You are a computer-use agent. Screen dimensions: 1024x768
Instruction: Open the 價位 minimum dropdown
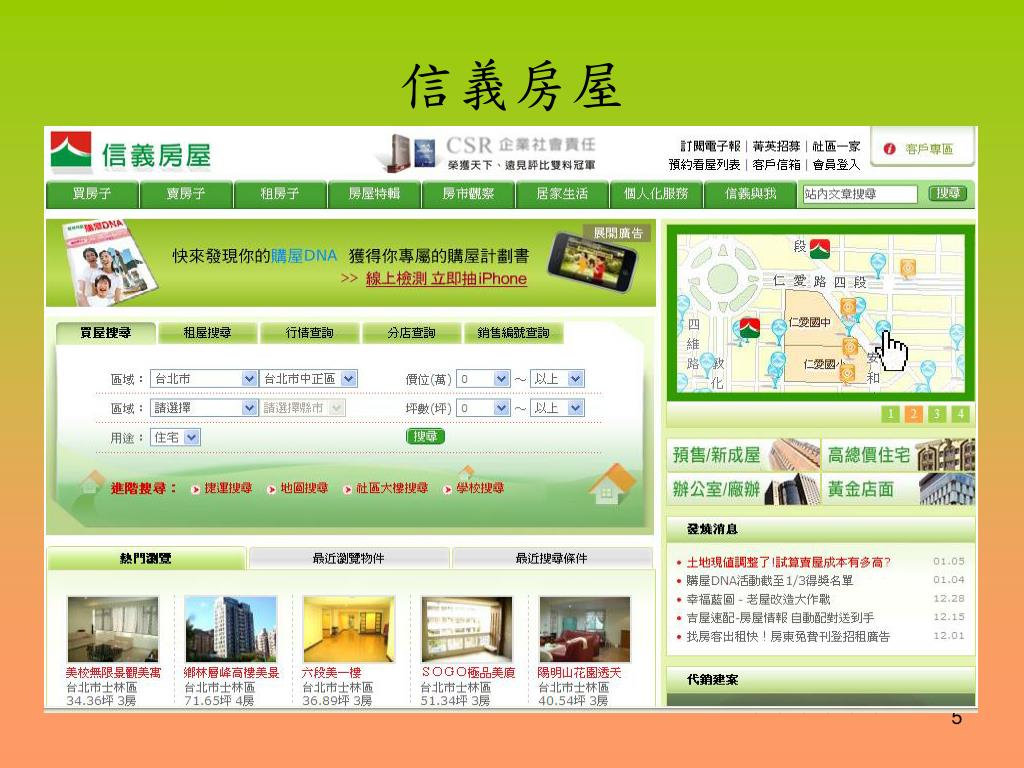click(483, 379)
